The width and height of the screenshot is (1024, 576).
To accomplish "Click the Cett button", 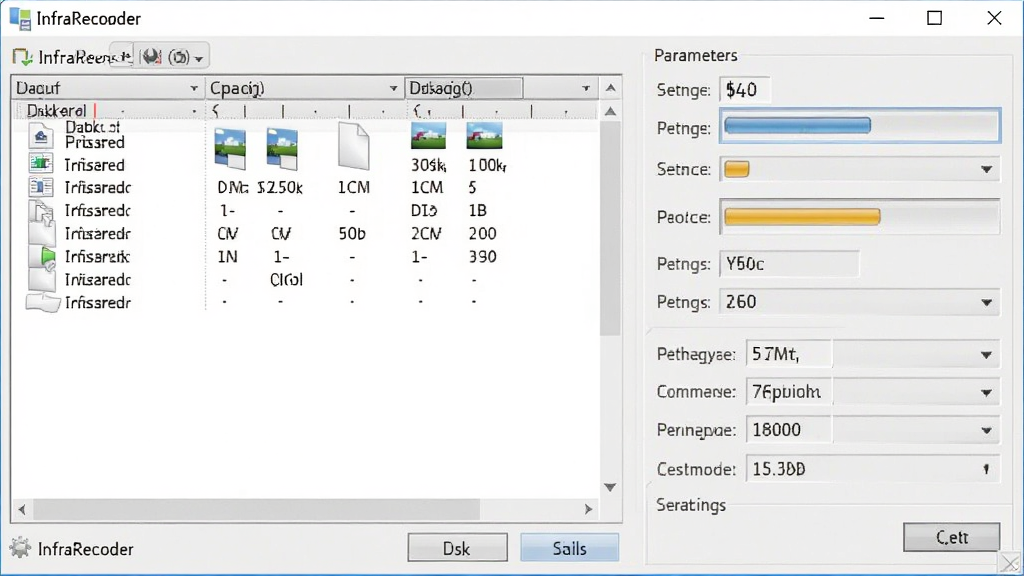I will coord(952,537).
